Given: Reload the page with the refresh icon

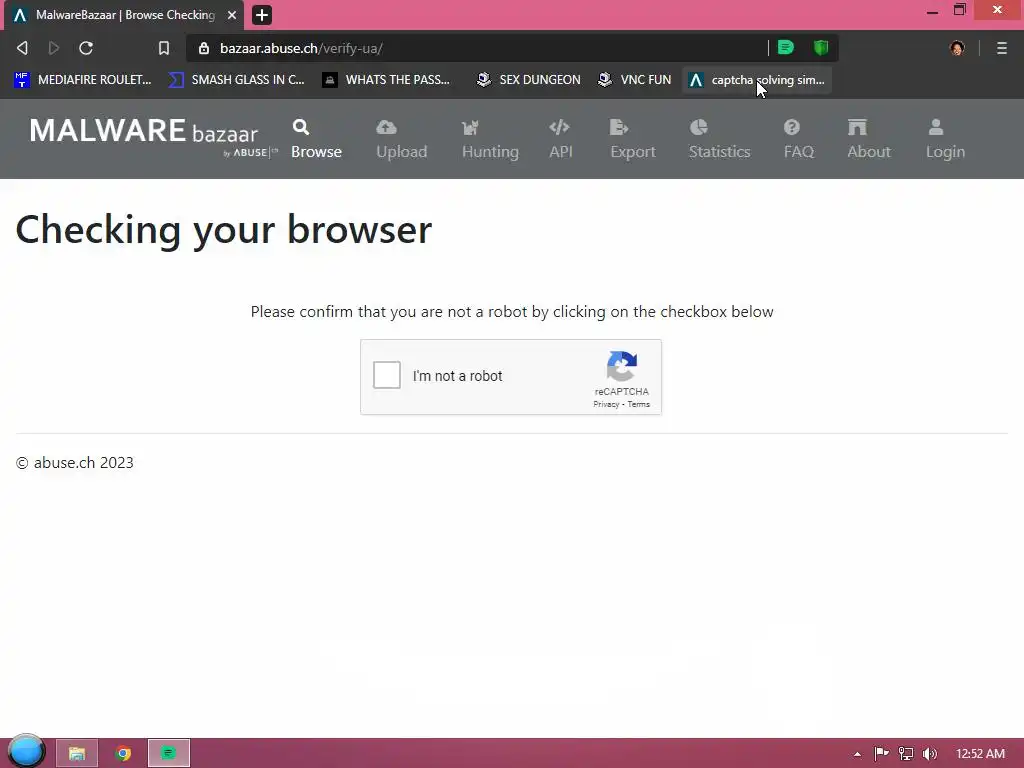Looking at the screenshot, I should (86, 48).
